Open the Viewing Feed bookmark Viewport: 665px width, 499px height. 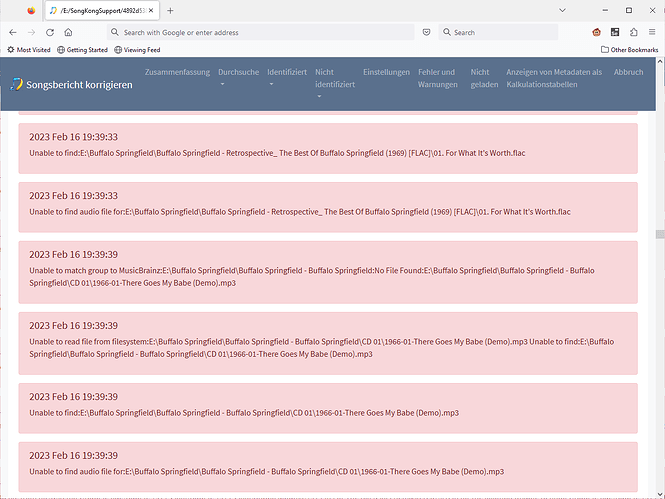(x=137, y=50)
